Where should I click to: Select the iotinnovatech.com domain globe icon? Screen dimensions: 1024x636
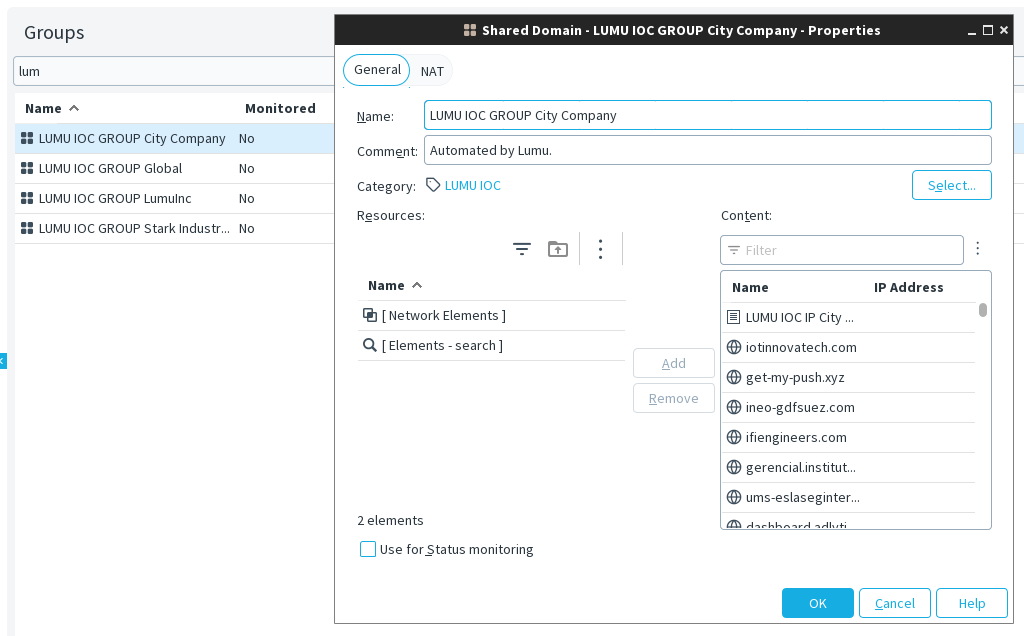734,347
